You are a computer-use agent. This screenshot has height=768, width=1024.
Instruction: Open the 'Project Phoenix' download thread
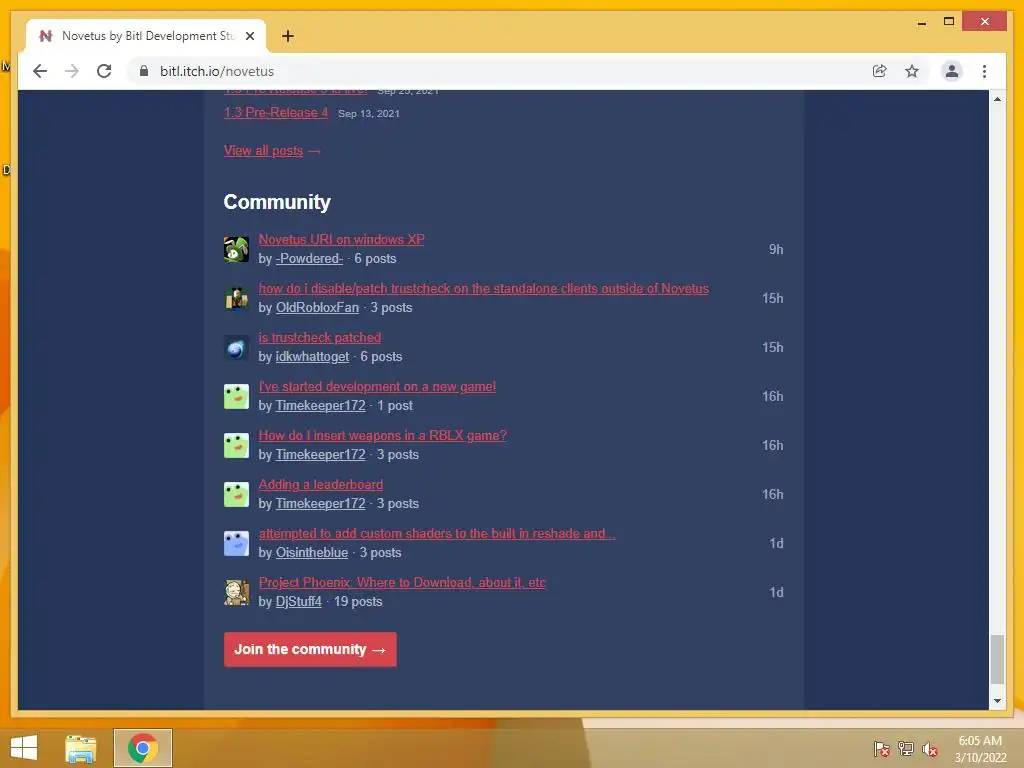[x=402, y=583]
